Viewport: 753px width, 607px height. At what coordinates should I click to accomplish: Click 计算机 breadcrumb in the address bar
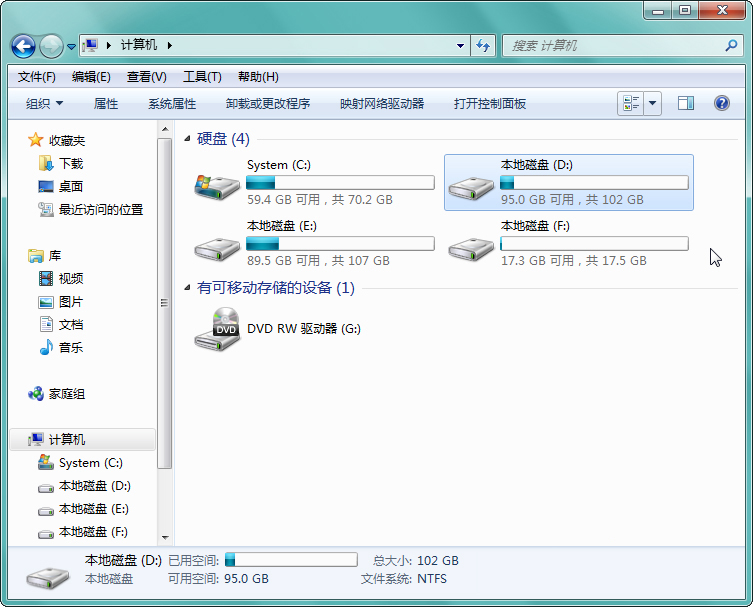[x=138, y=45]
